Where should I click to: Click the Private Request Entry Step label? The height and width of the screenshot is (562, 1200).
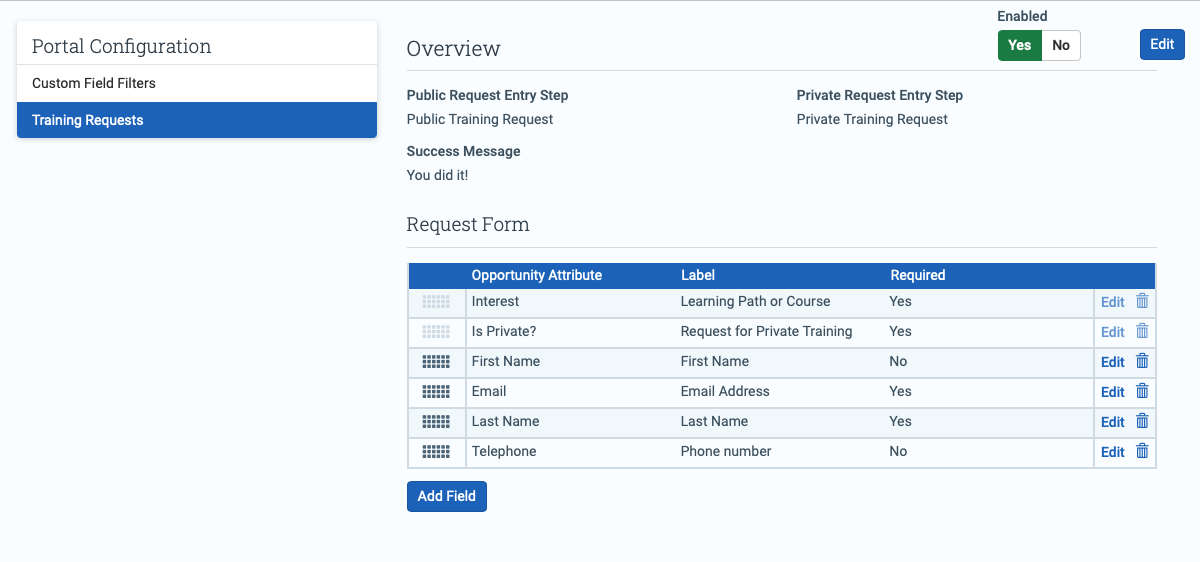click(880, 95)
